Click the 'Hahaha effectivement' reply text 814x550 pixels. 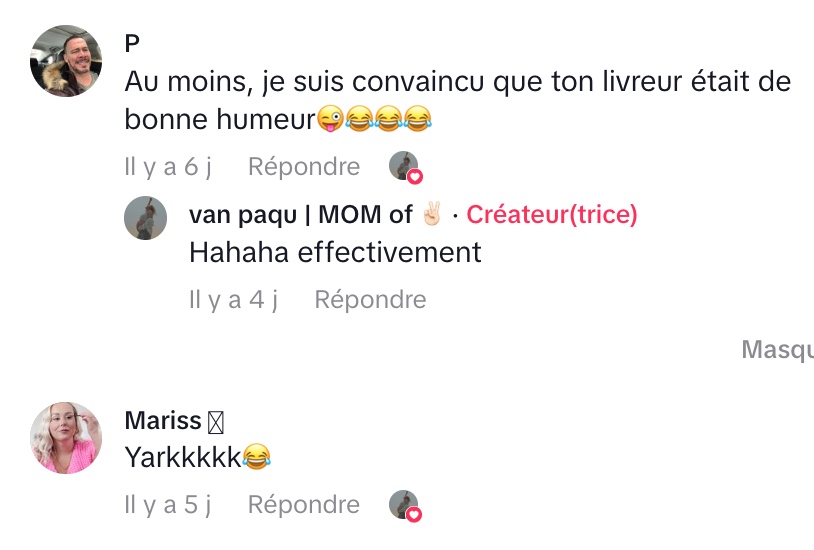[335, 252]
